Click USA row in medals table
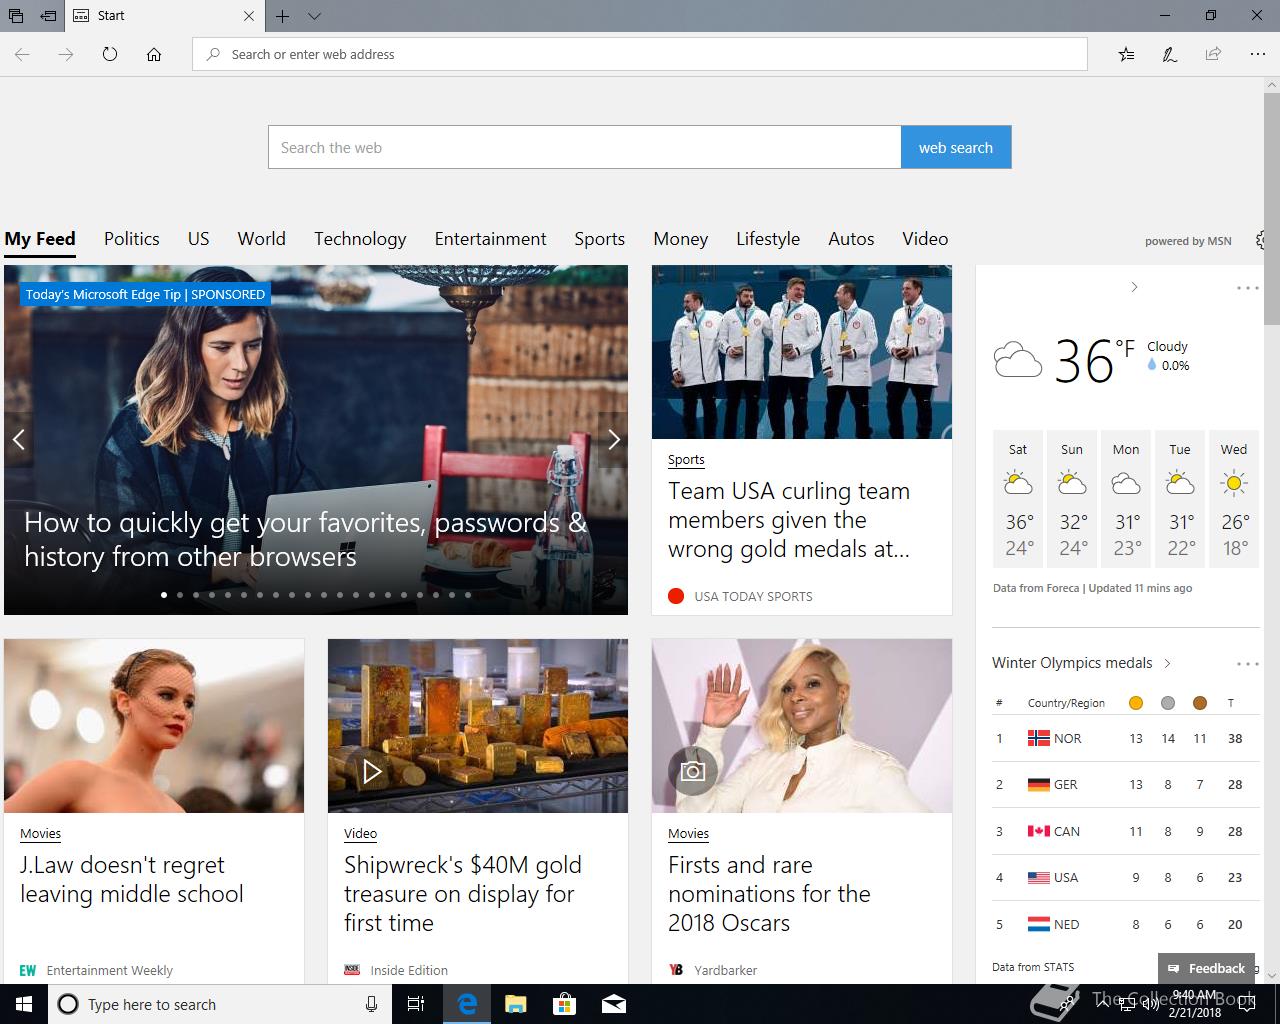The image size is (1280, 1024). coord(1125,878)
